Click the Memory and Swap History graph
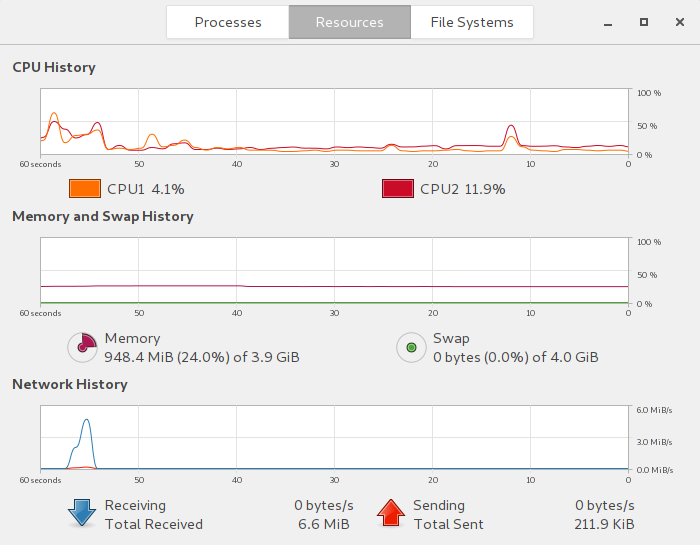Screen dimensions: 700x545 coord(334,270)
